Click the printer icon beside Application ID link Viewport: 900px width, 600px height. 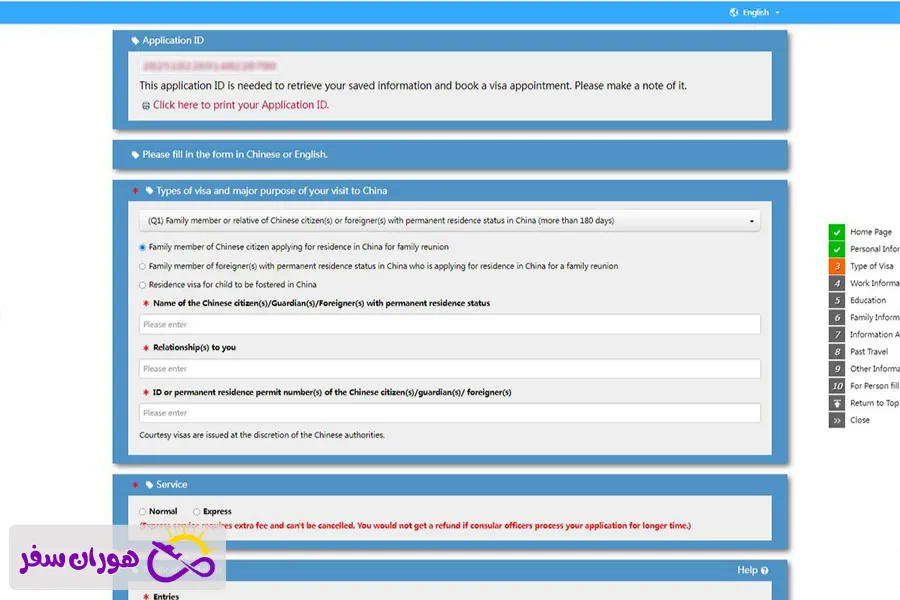[x=146, y=105]
